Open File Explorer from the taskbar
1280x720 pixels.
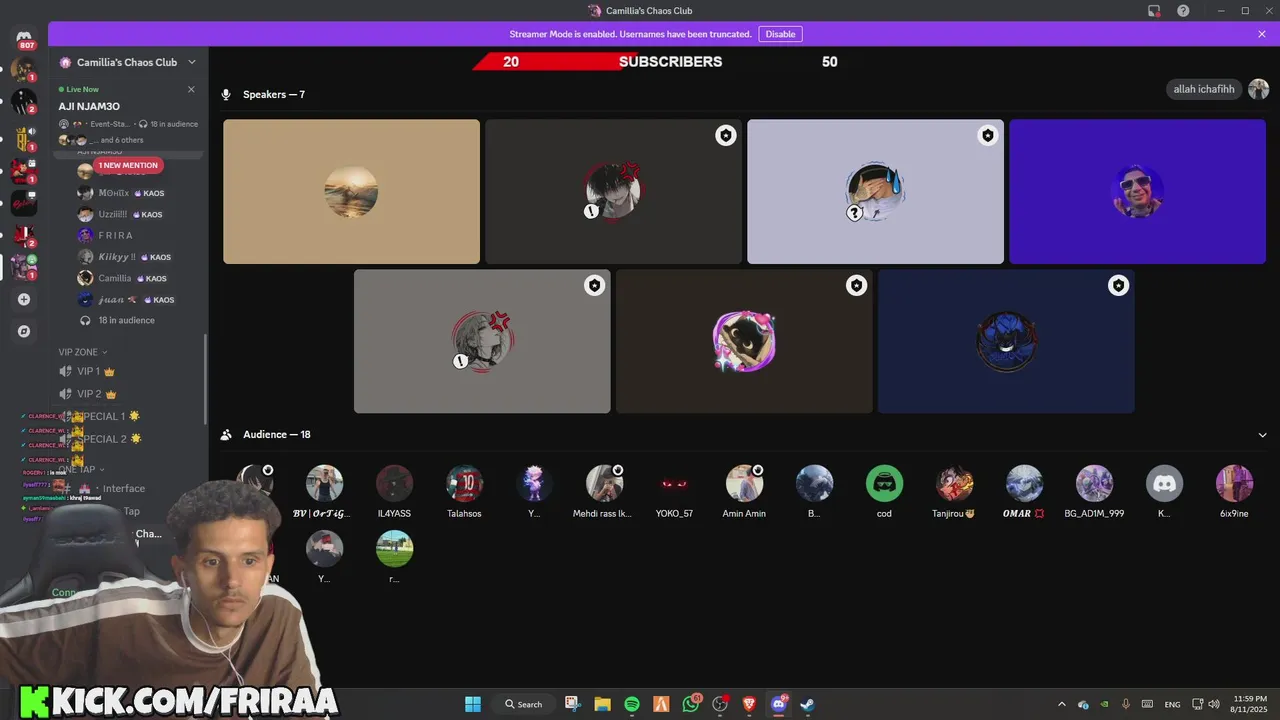coord(602,704)
